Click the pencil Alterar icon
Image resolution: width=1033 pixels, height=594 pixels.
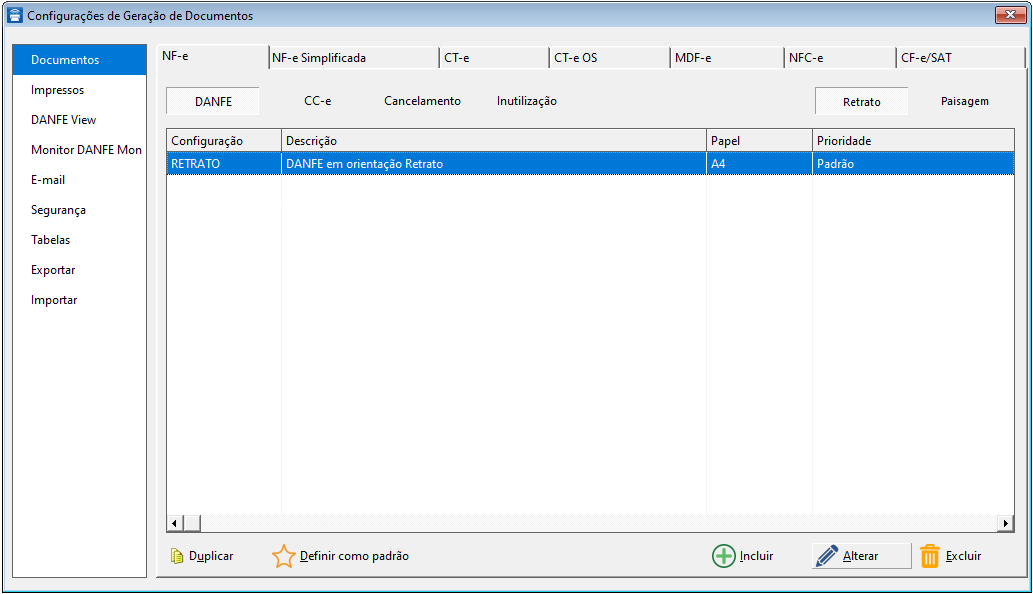click(826, 556)
